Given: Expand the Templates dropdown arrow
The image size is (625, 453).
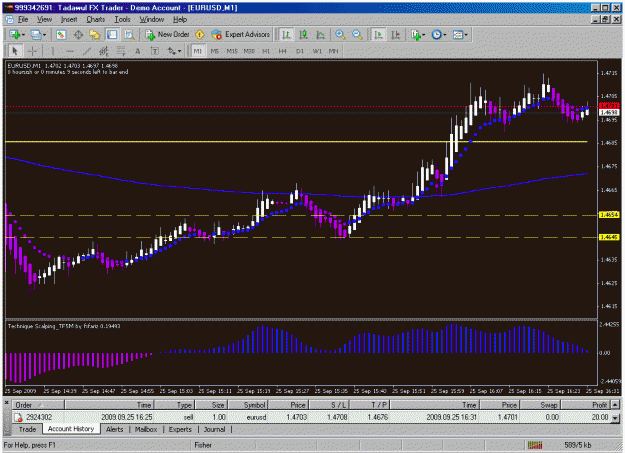Looking at the screenshot, I should pyautogui.click(x=466, y=35).
